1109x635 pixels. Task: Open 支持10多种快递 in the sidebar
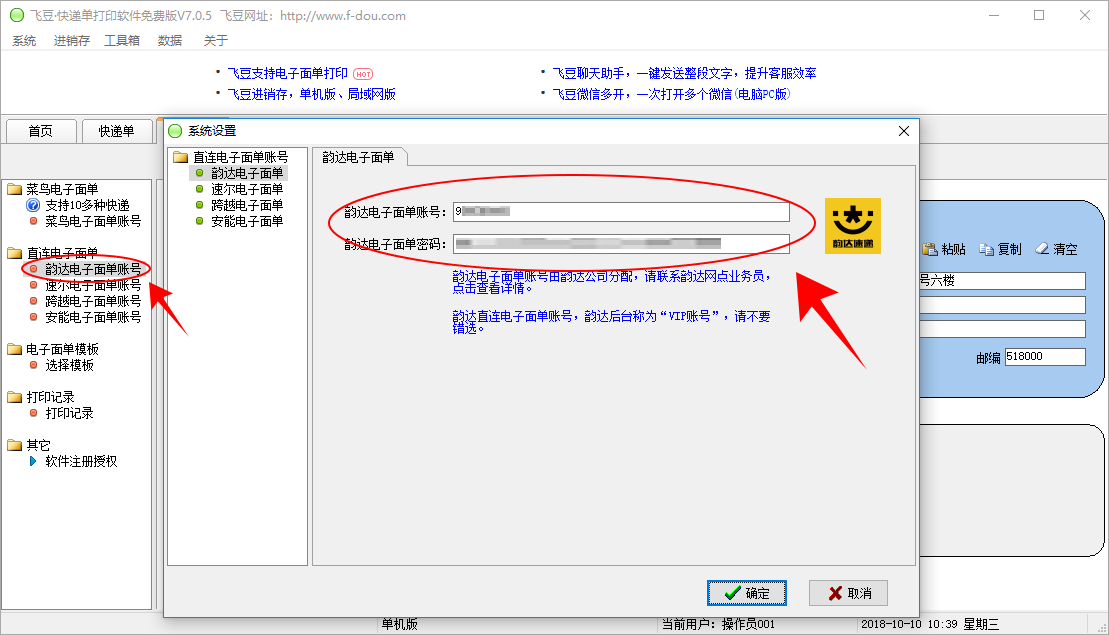87,205
